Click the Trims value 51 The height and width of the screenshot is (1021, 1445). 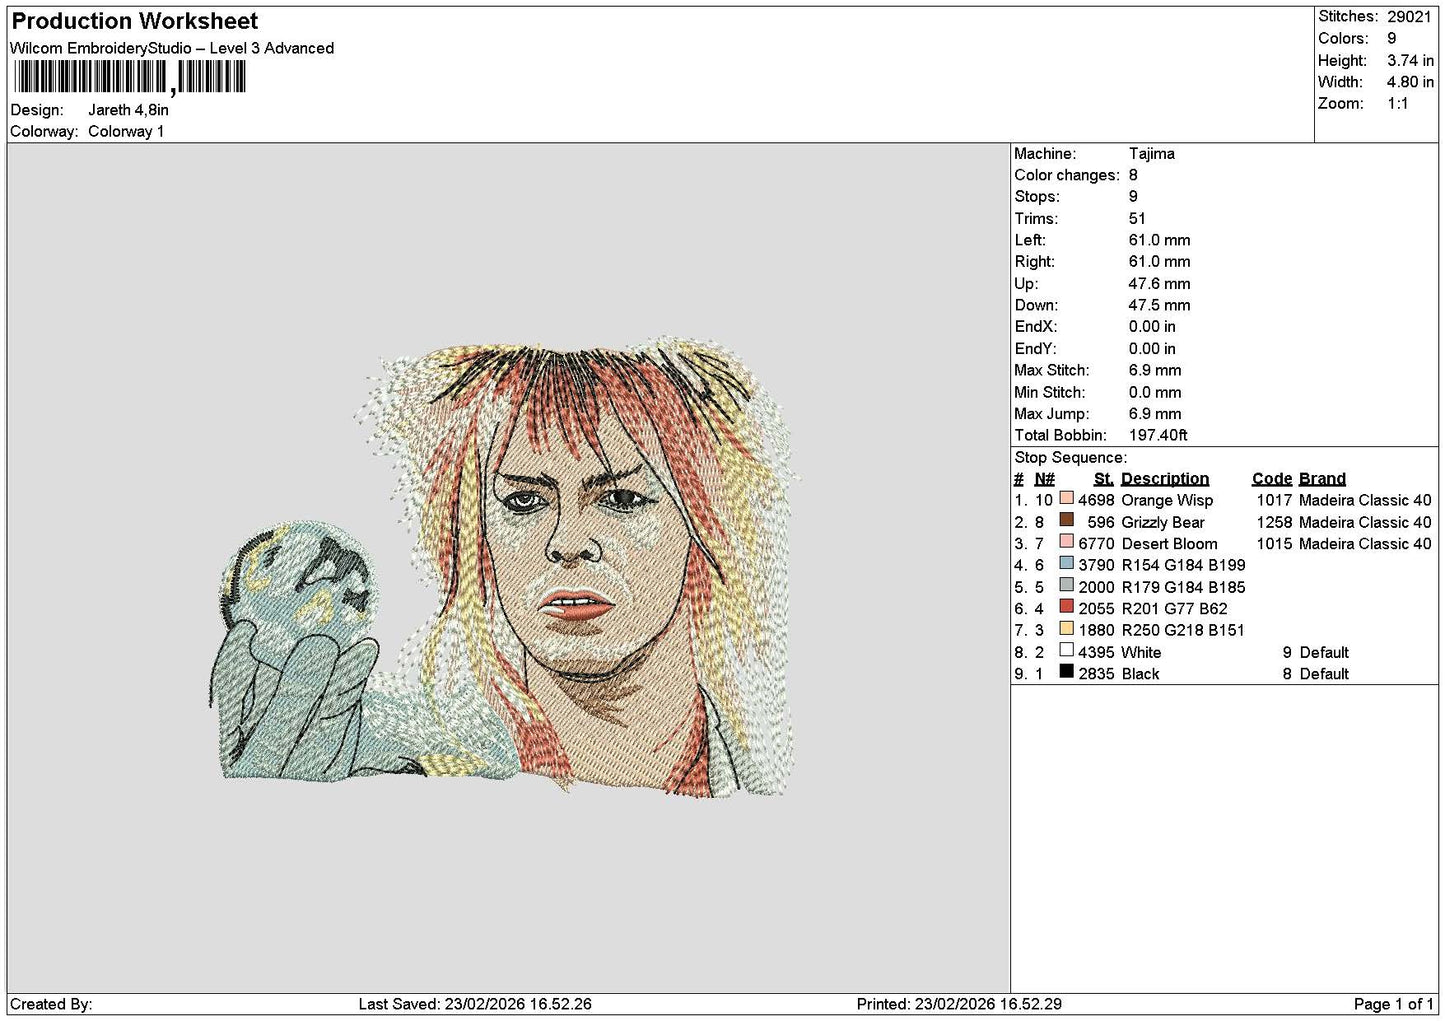pos(1137,218)
